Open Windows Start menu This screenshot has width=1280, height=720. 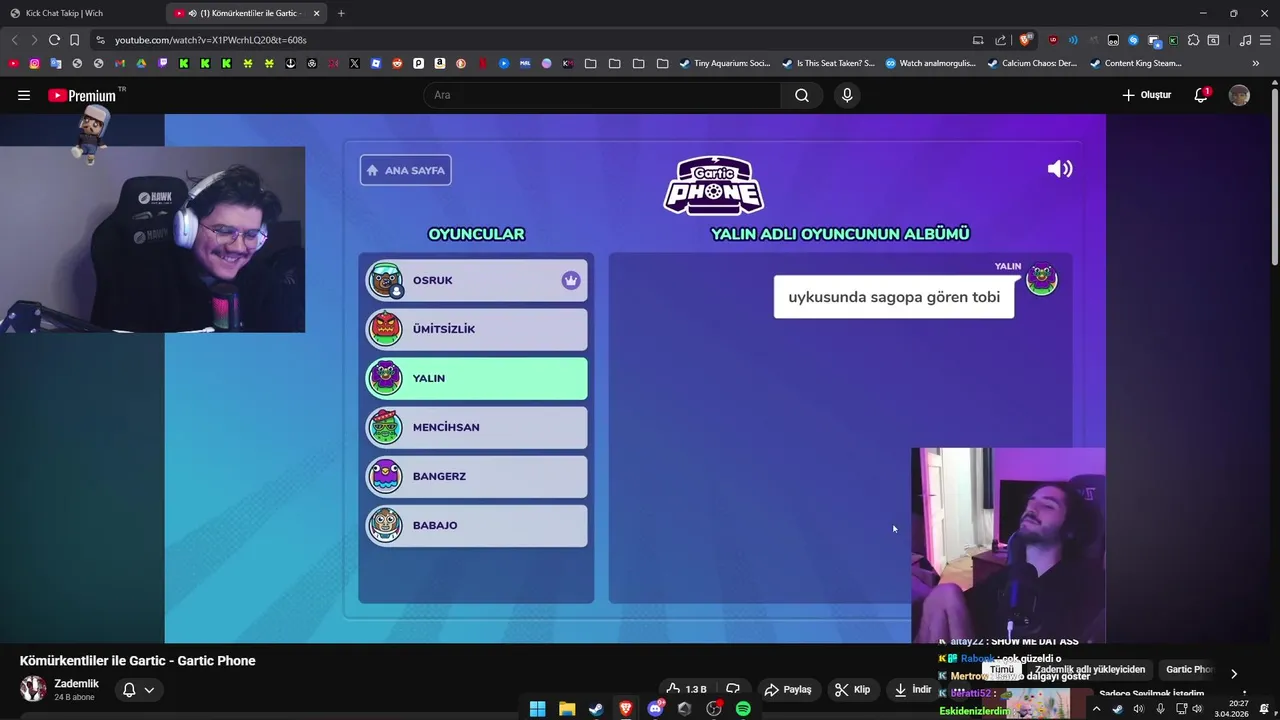tap(537, 709)
